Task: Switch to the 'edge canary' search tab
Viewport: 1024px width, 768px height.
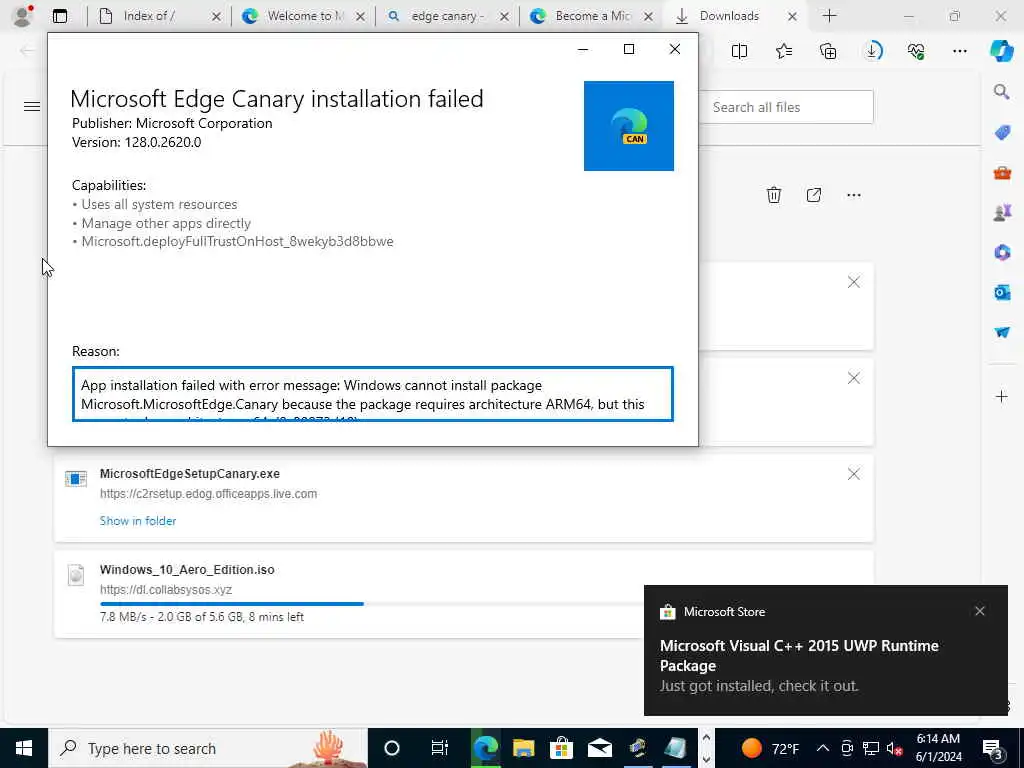Action: [447, 16]
